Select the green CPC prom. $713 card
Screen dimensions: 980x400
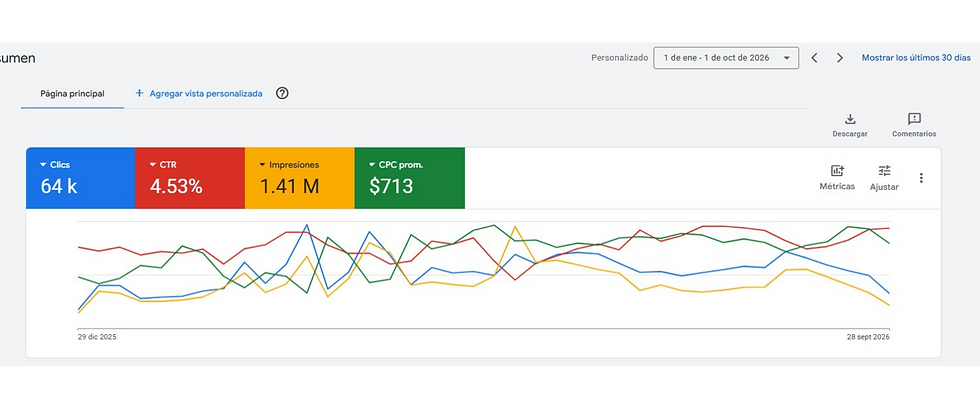[409, 178]
